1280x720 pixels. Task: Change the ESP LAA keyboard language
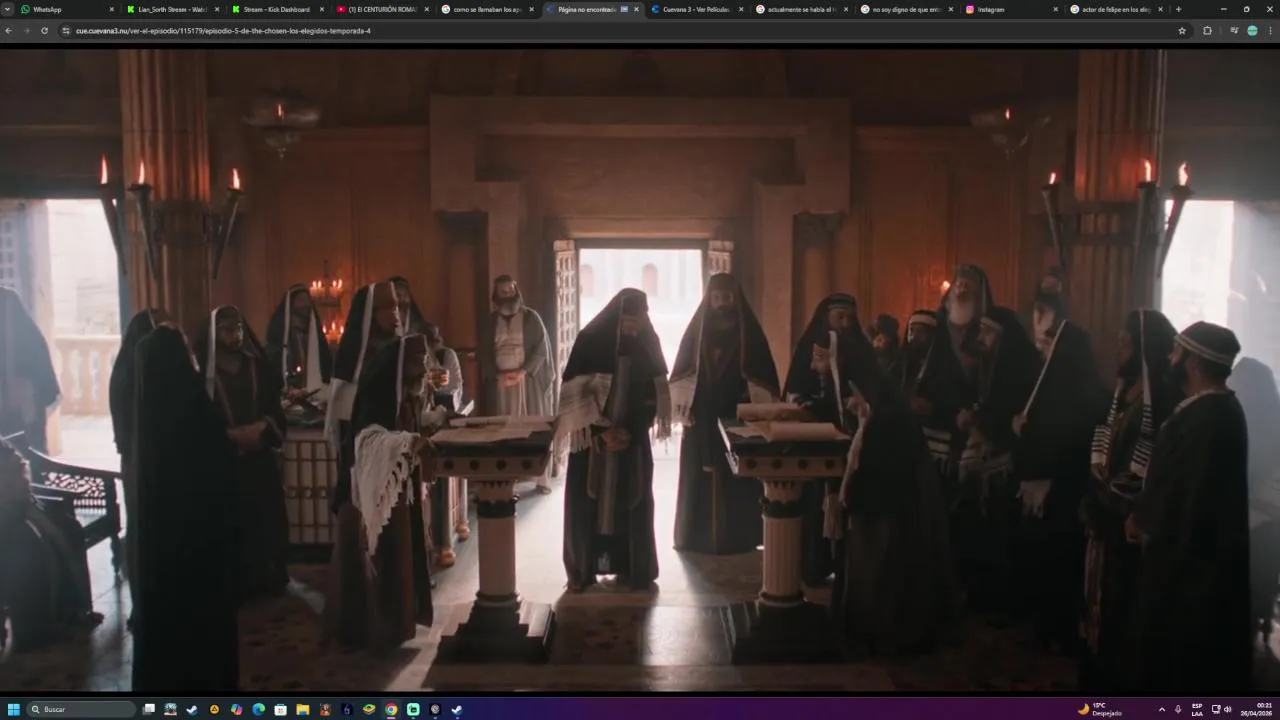tap(1197, 709)
